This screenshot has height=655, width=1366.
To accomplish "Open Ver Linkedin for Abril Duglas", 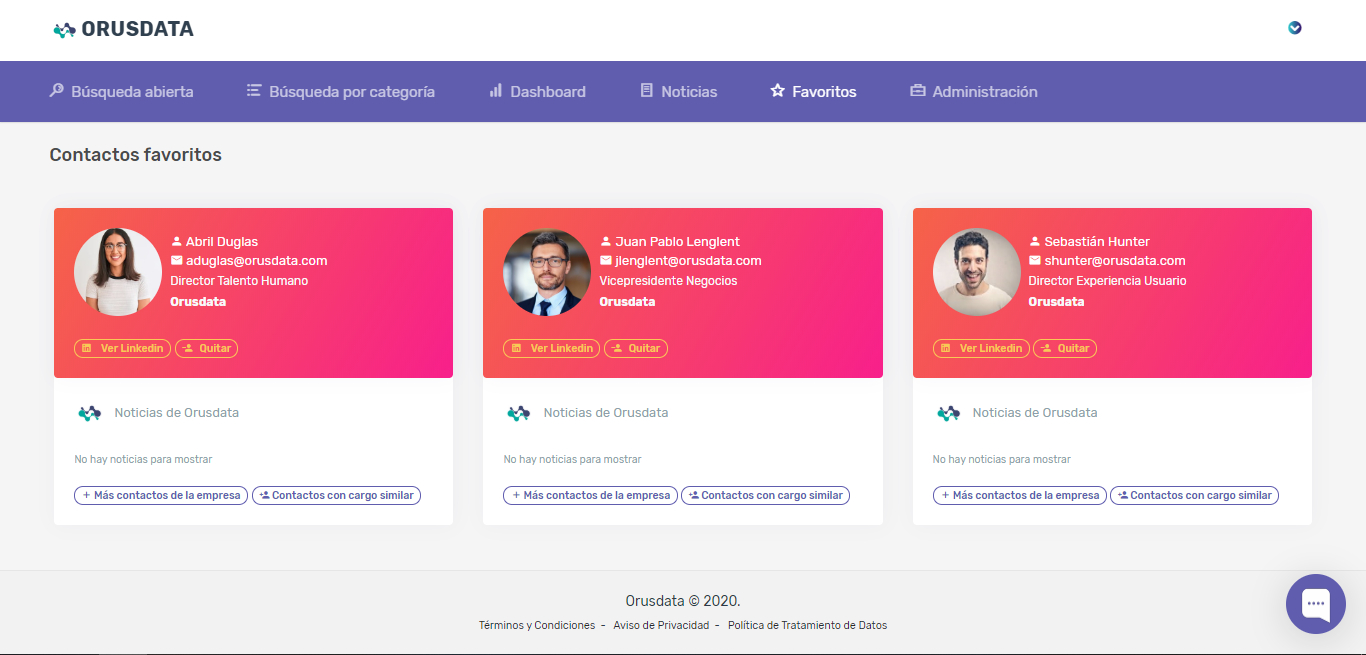I will [x=123, y=348].
